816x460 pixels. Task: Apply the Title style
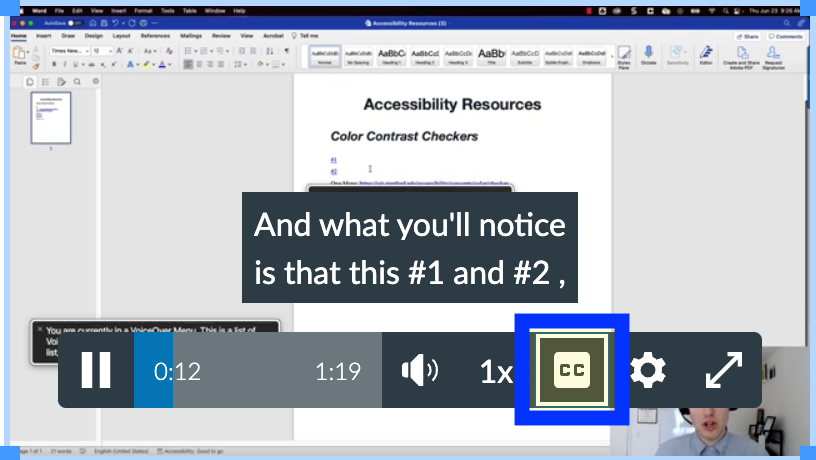click(491, 56)
